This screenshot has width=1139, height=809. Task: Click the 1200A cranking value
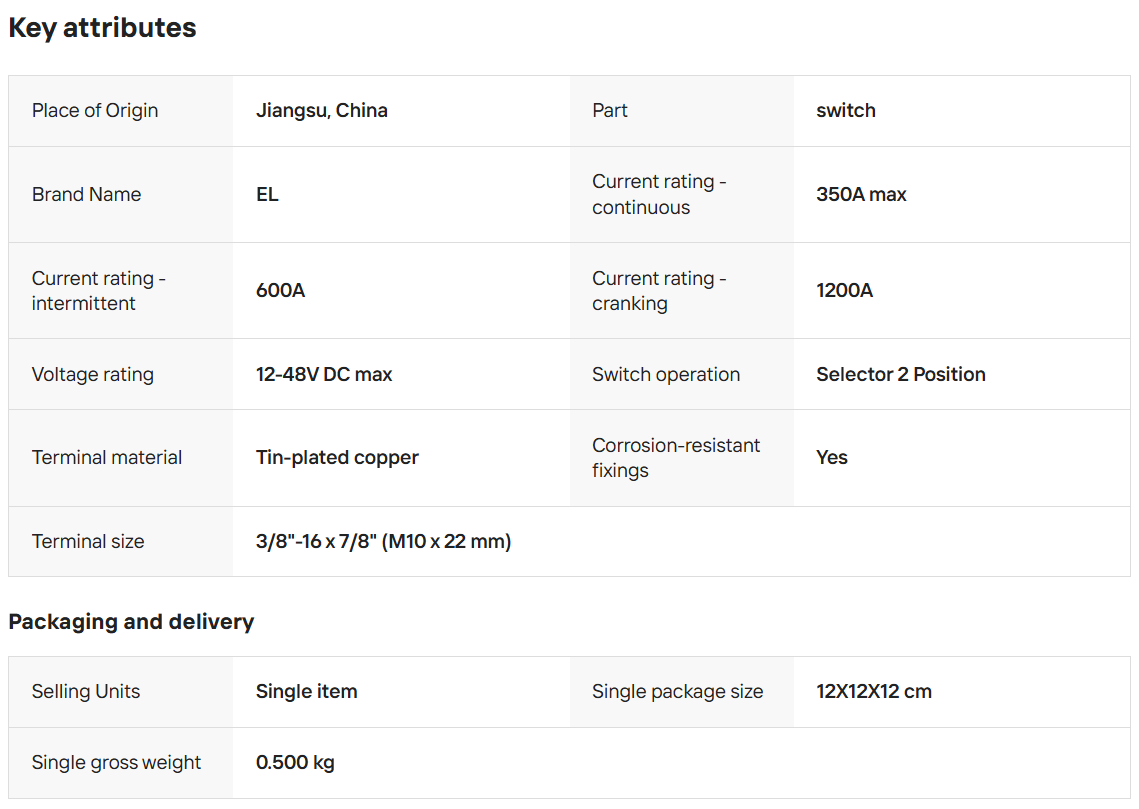(844, 291)
